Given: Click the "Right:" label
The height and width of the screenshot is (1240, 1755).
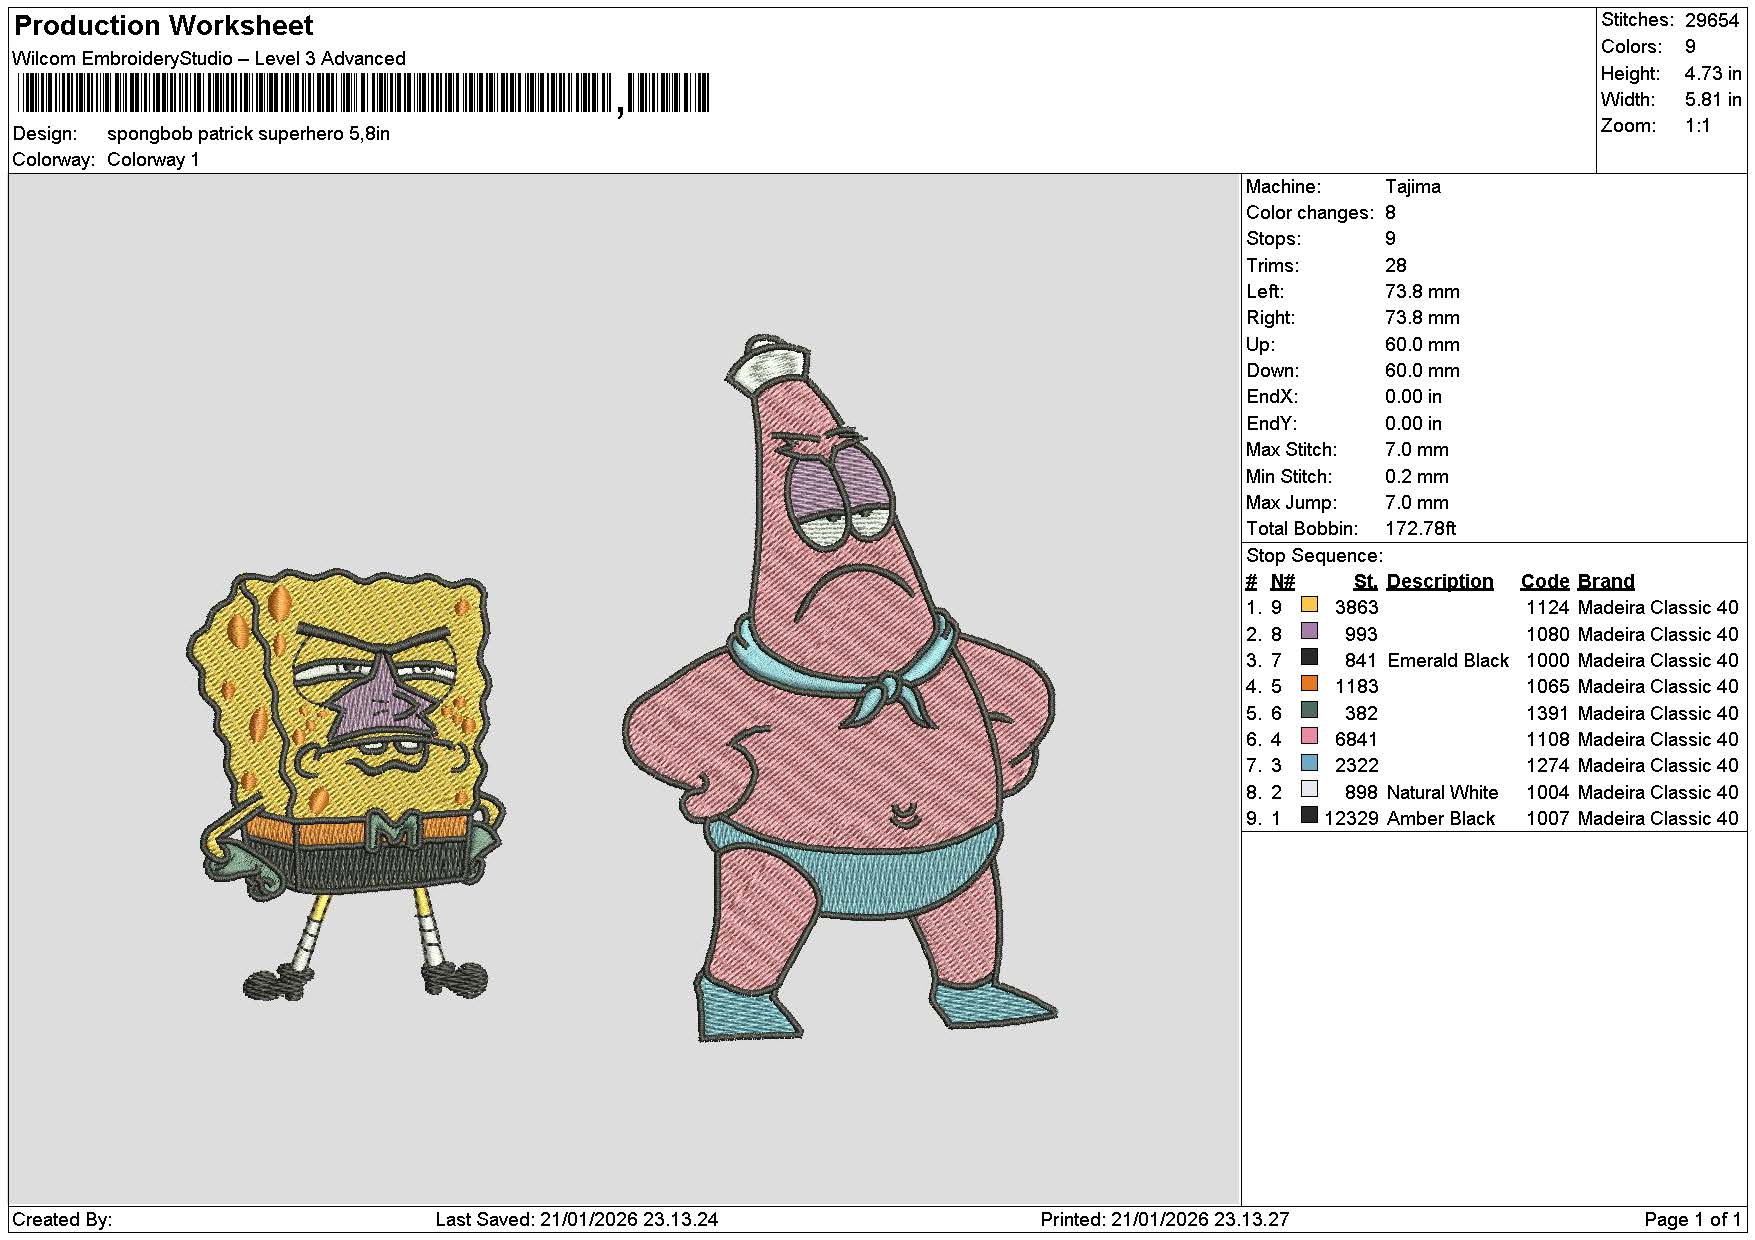Looking at the screenshot, I should coord(1270,318).
